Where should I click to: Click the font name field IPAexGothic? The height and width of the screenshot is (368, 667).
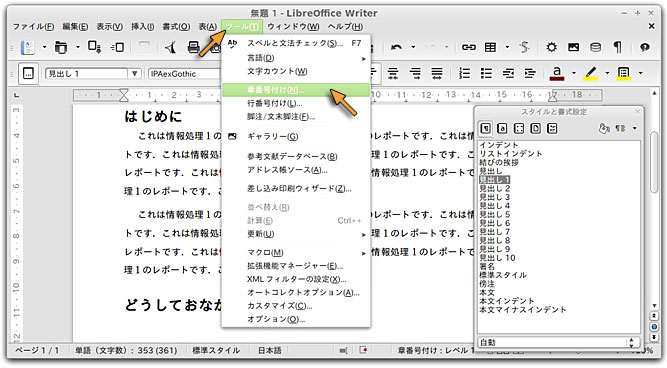(x=184, y=74)
